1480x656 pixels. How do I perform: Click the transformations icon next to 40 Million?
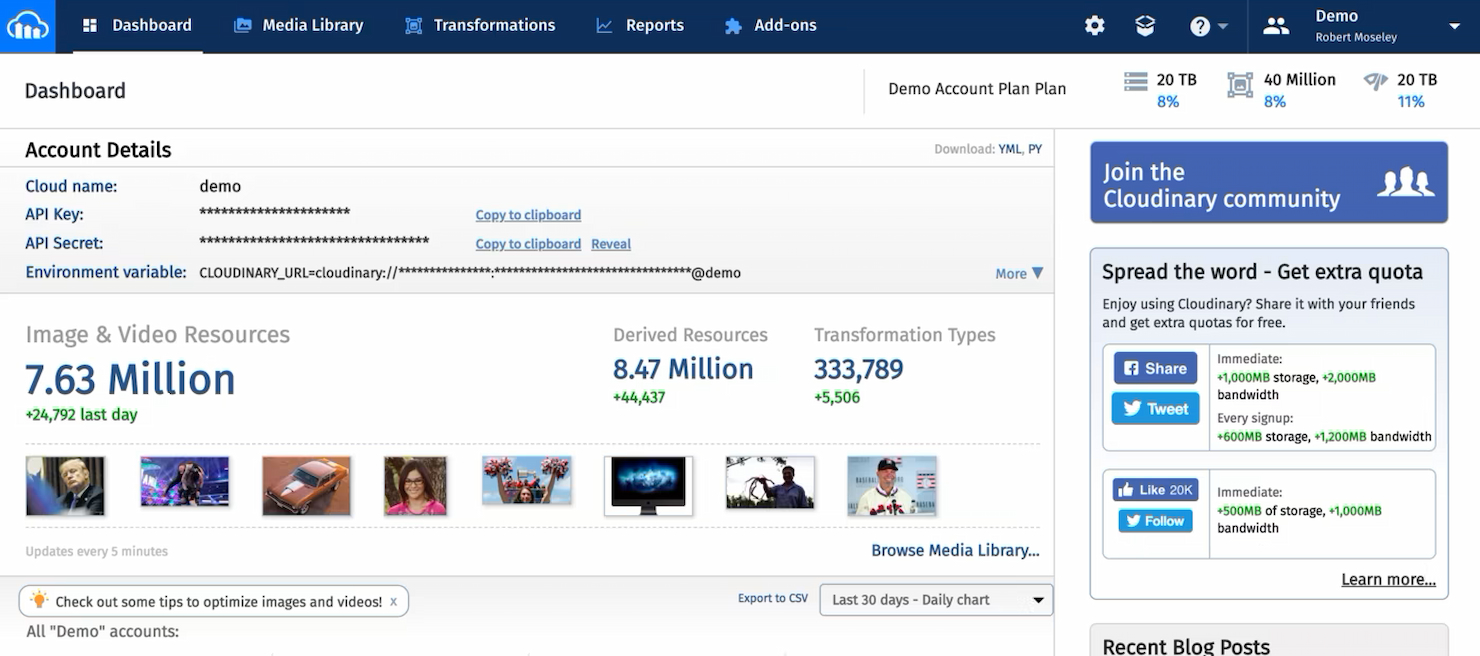click(x=1240, y=85)
